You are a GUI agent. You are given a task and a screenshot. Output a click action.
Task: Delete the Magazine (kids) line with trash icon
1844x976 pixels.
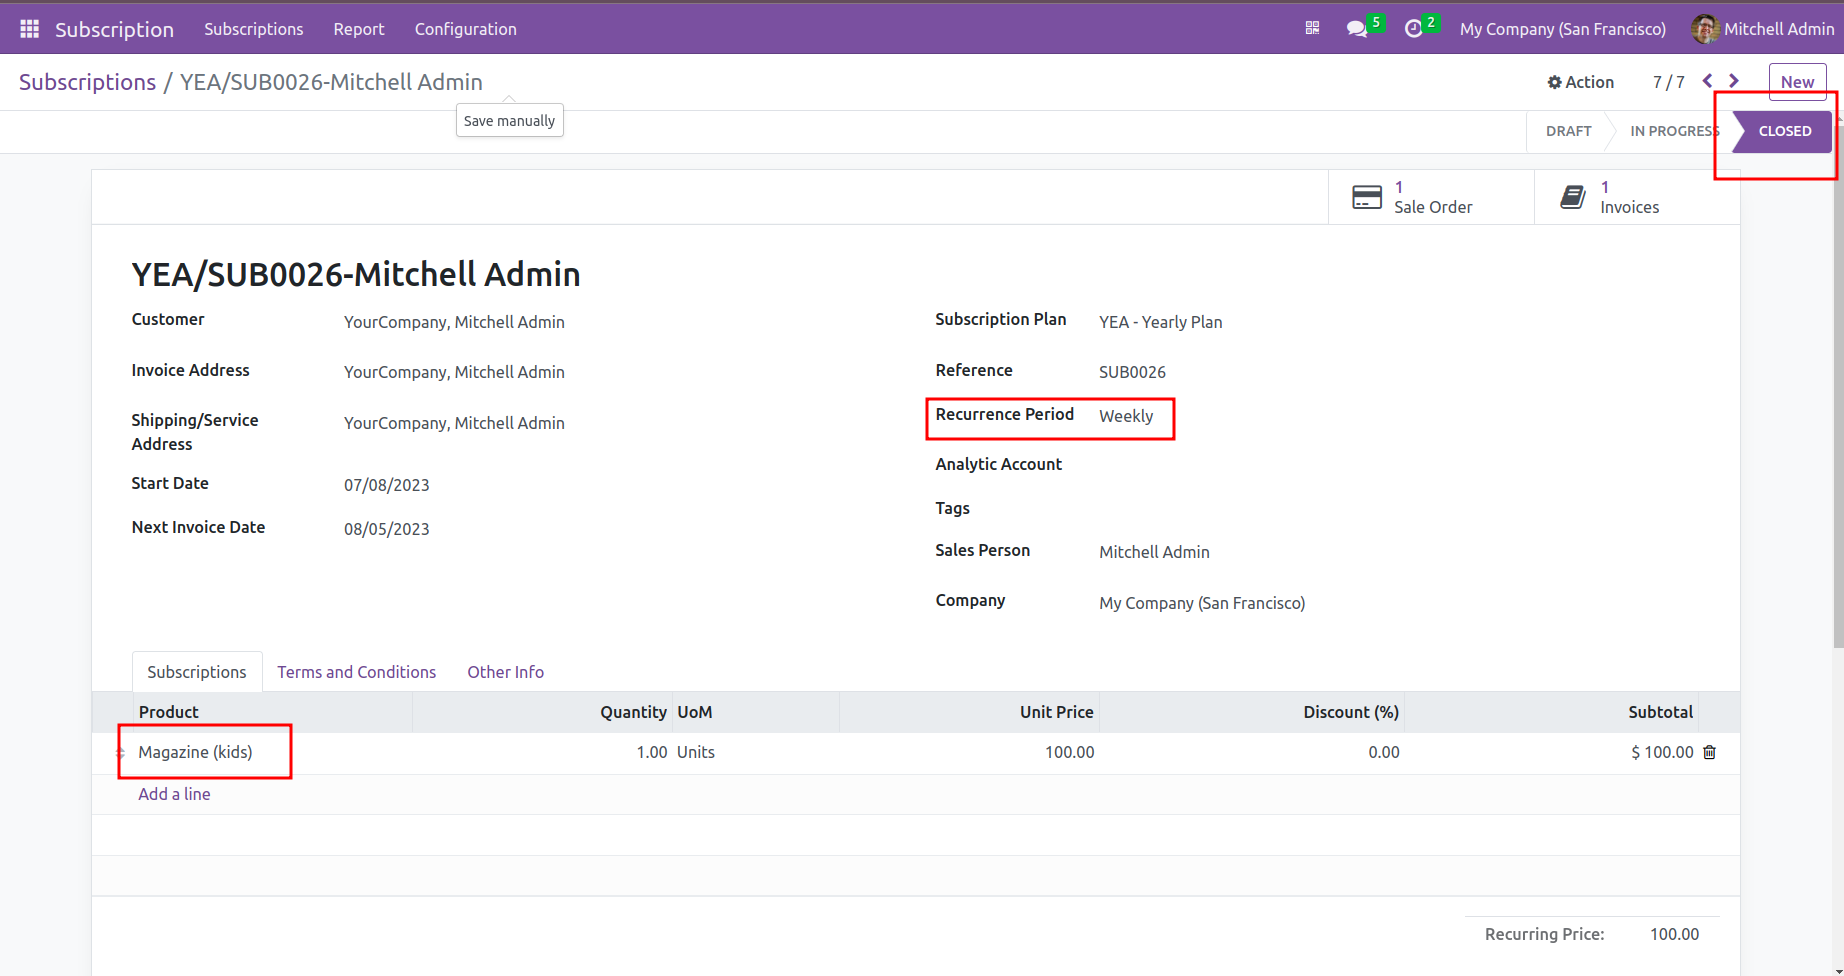1709,752
